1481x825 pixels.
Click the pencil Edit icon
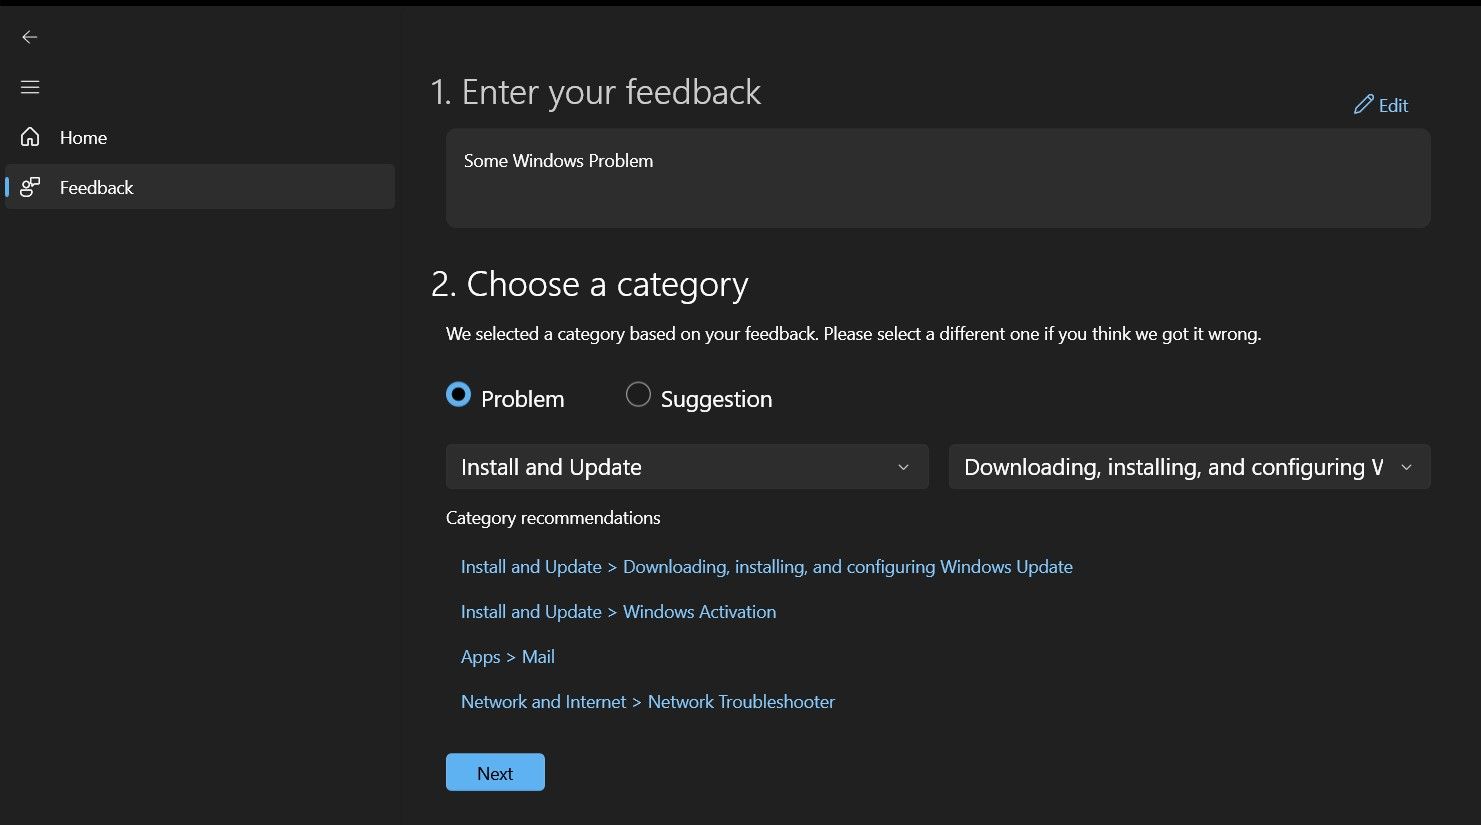(x=1363, y=105)
